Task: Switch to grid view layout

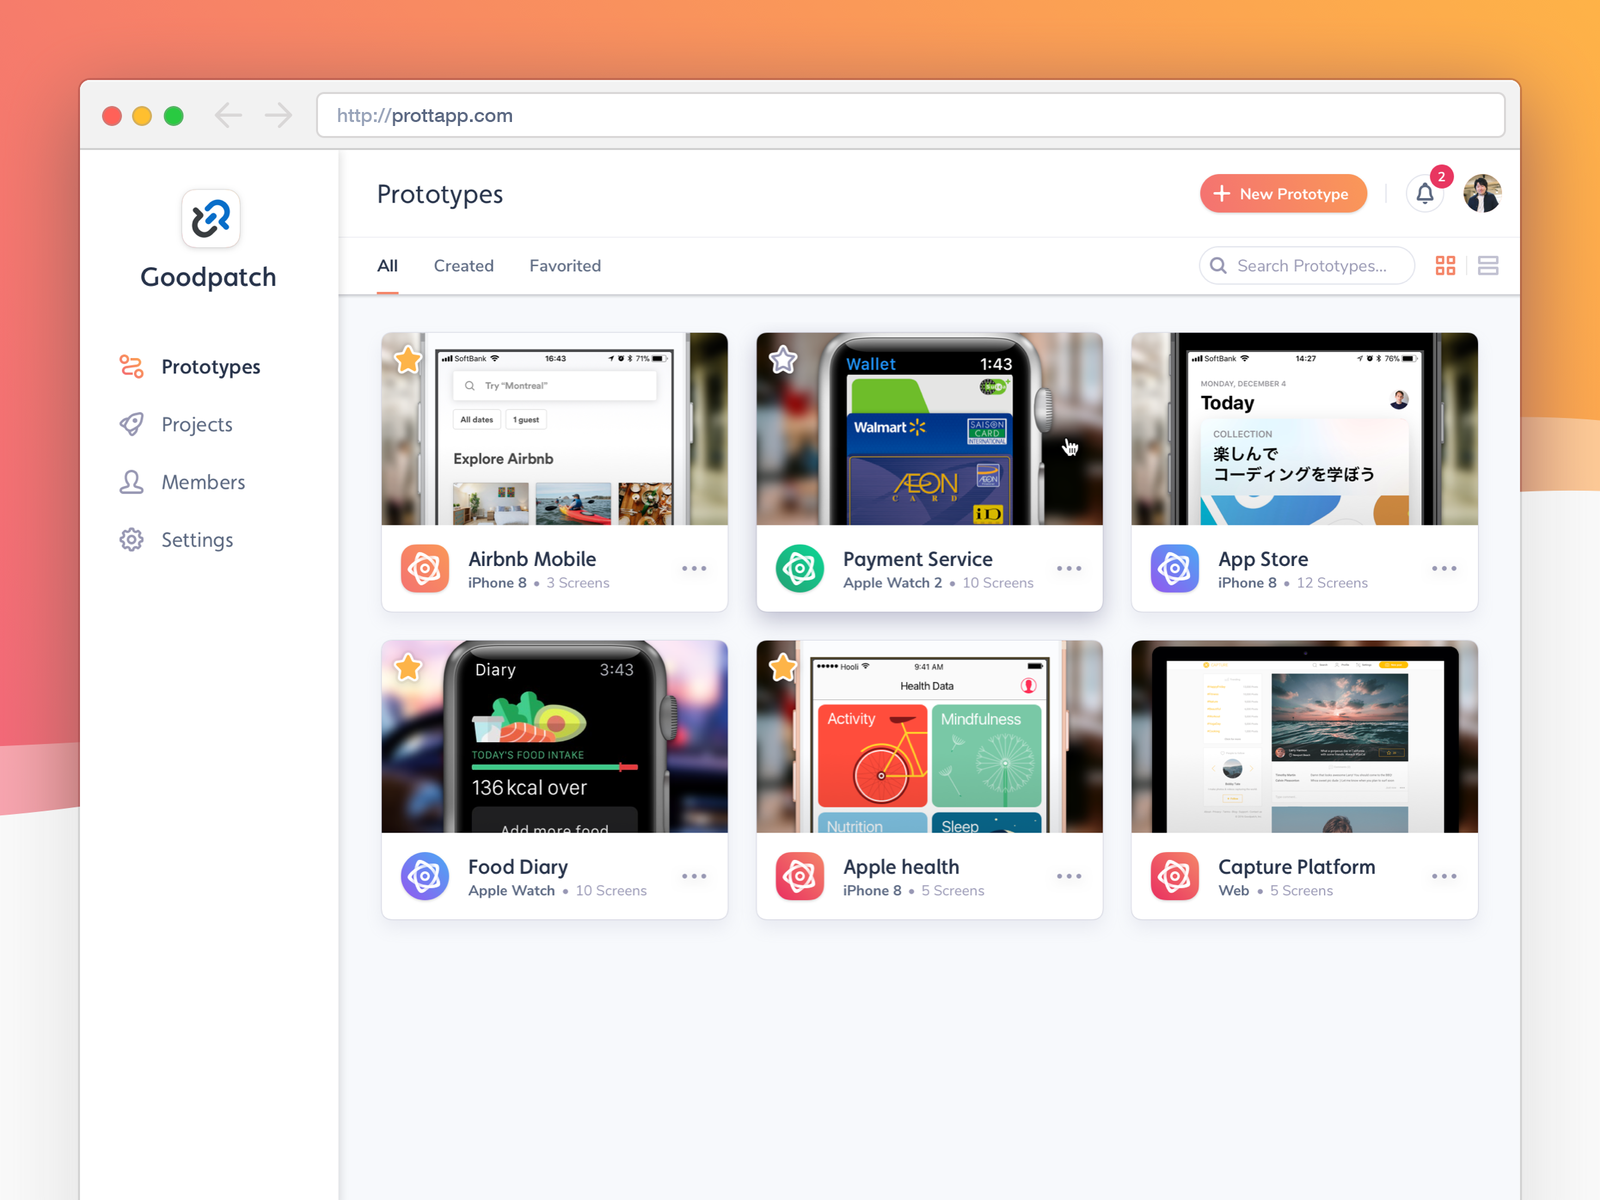Action: (1446, 265)
